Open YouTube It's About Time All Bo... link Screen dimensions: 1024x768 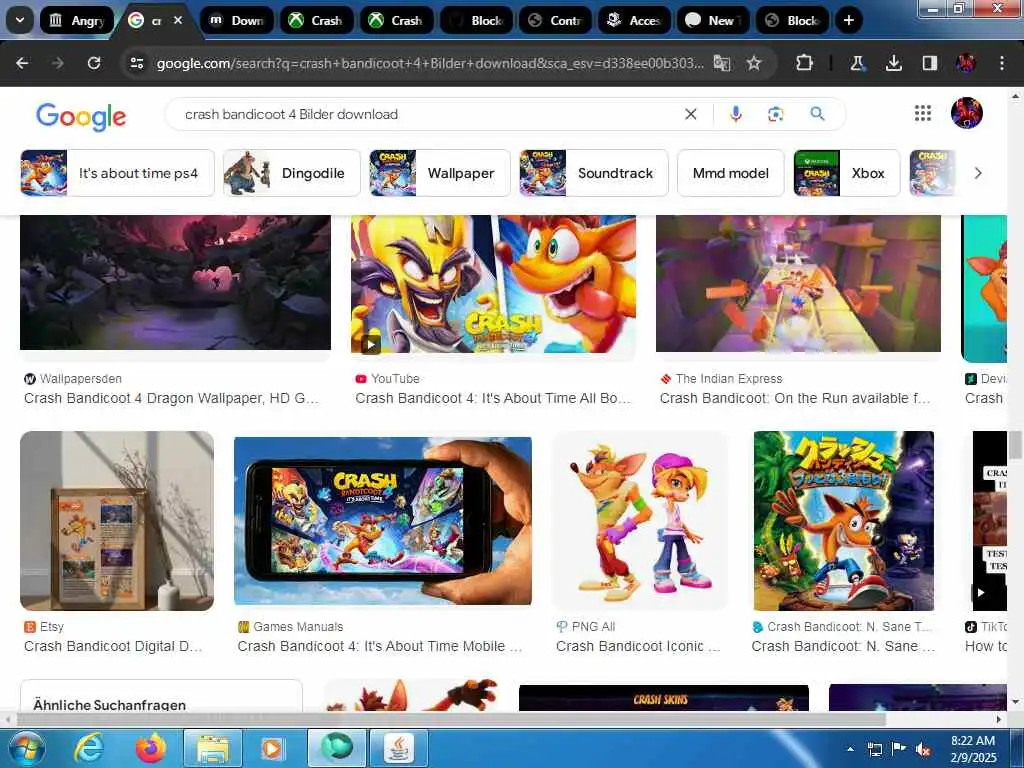[493, 398]
